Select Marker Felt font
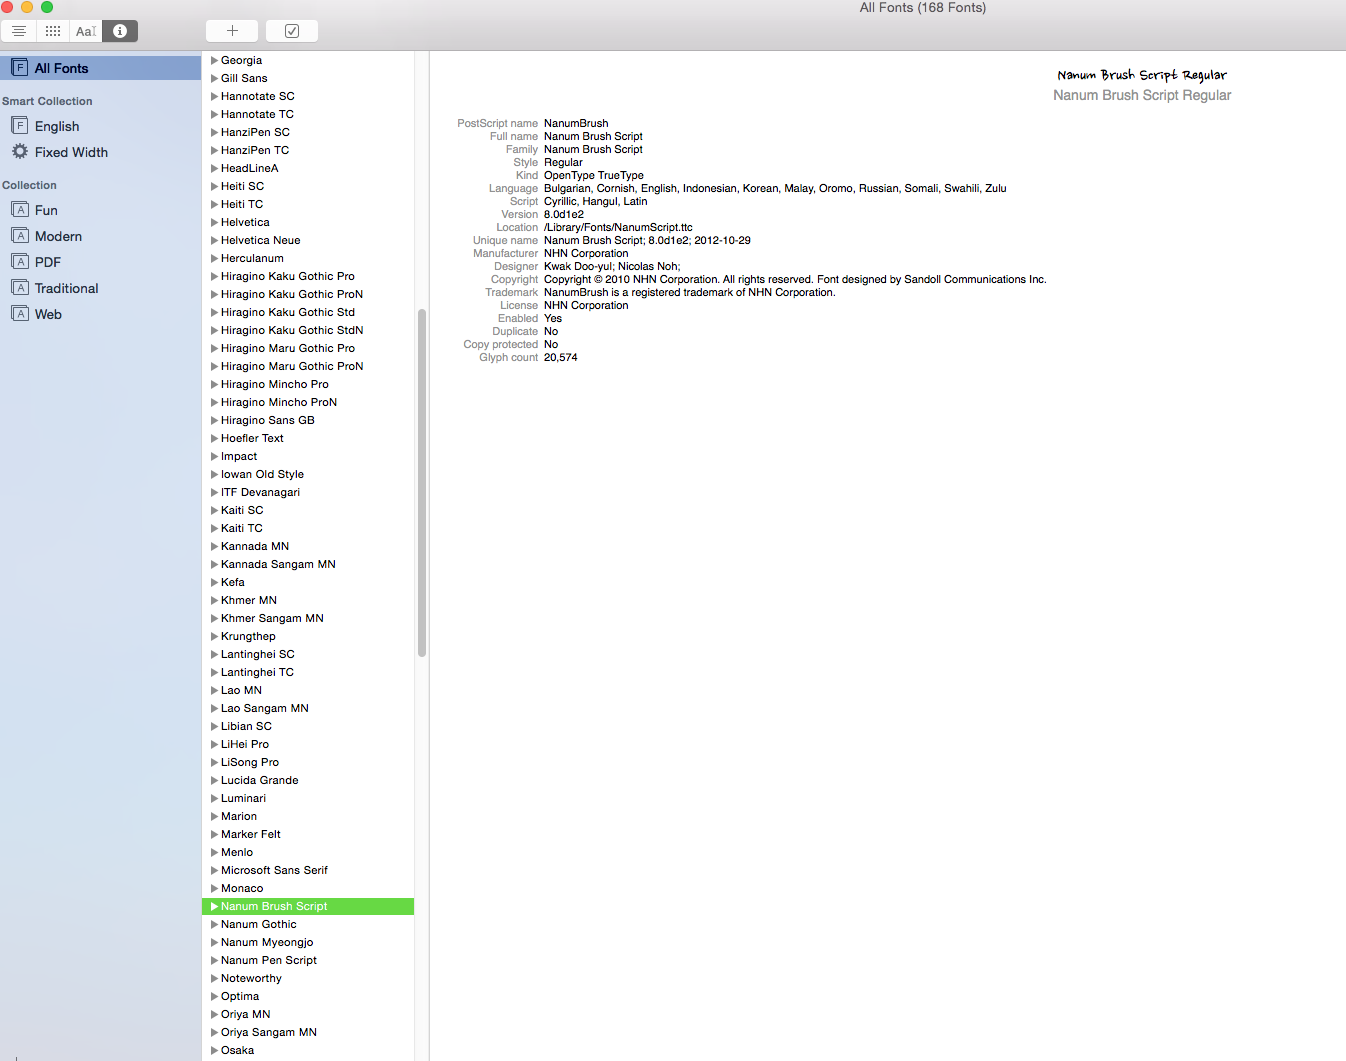The height and width of the screenshot is (1061, 1346). click(251, 834)
